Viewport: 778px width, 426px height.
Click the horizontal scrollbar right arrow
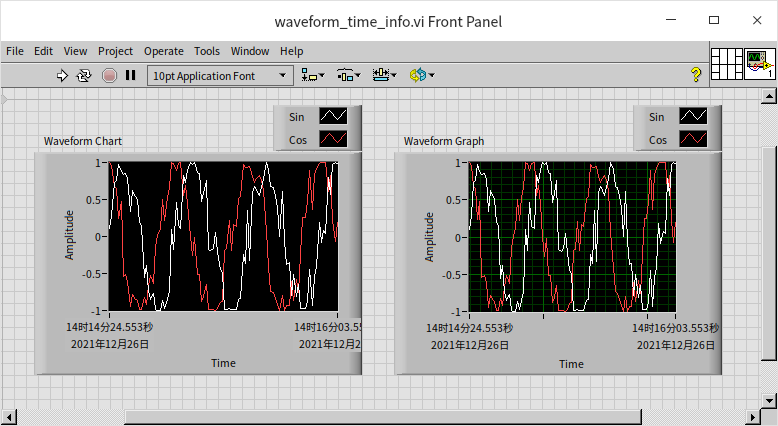point(753,417)
